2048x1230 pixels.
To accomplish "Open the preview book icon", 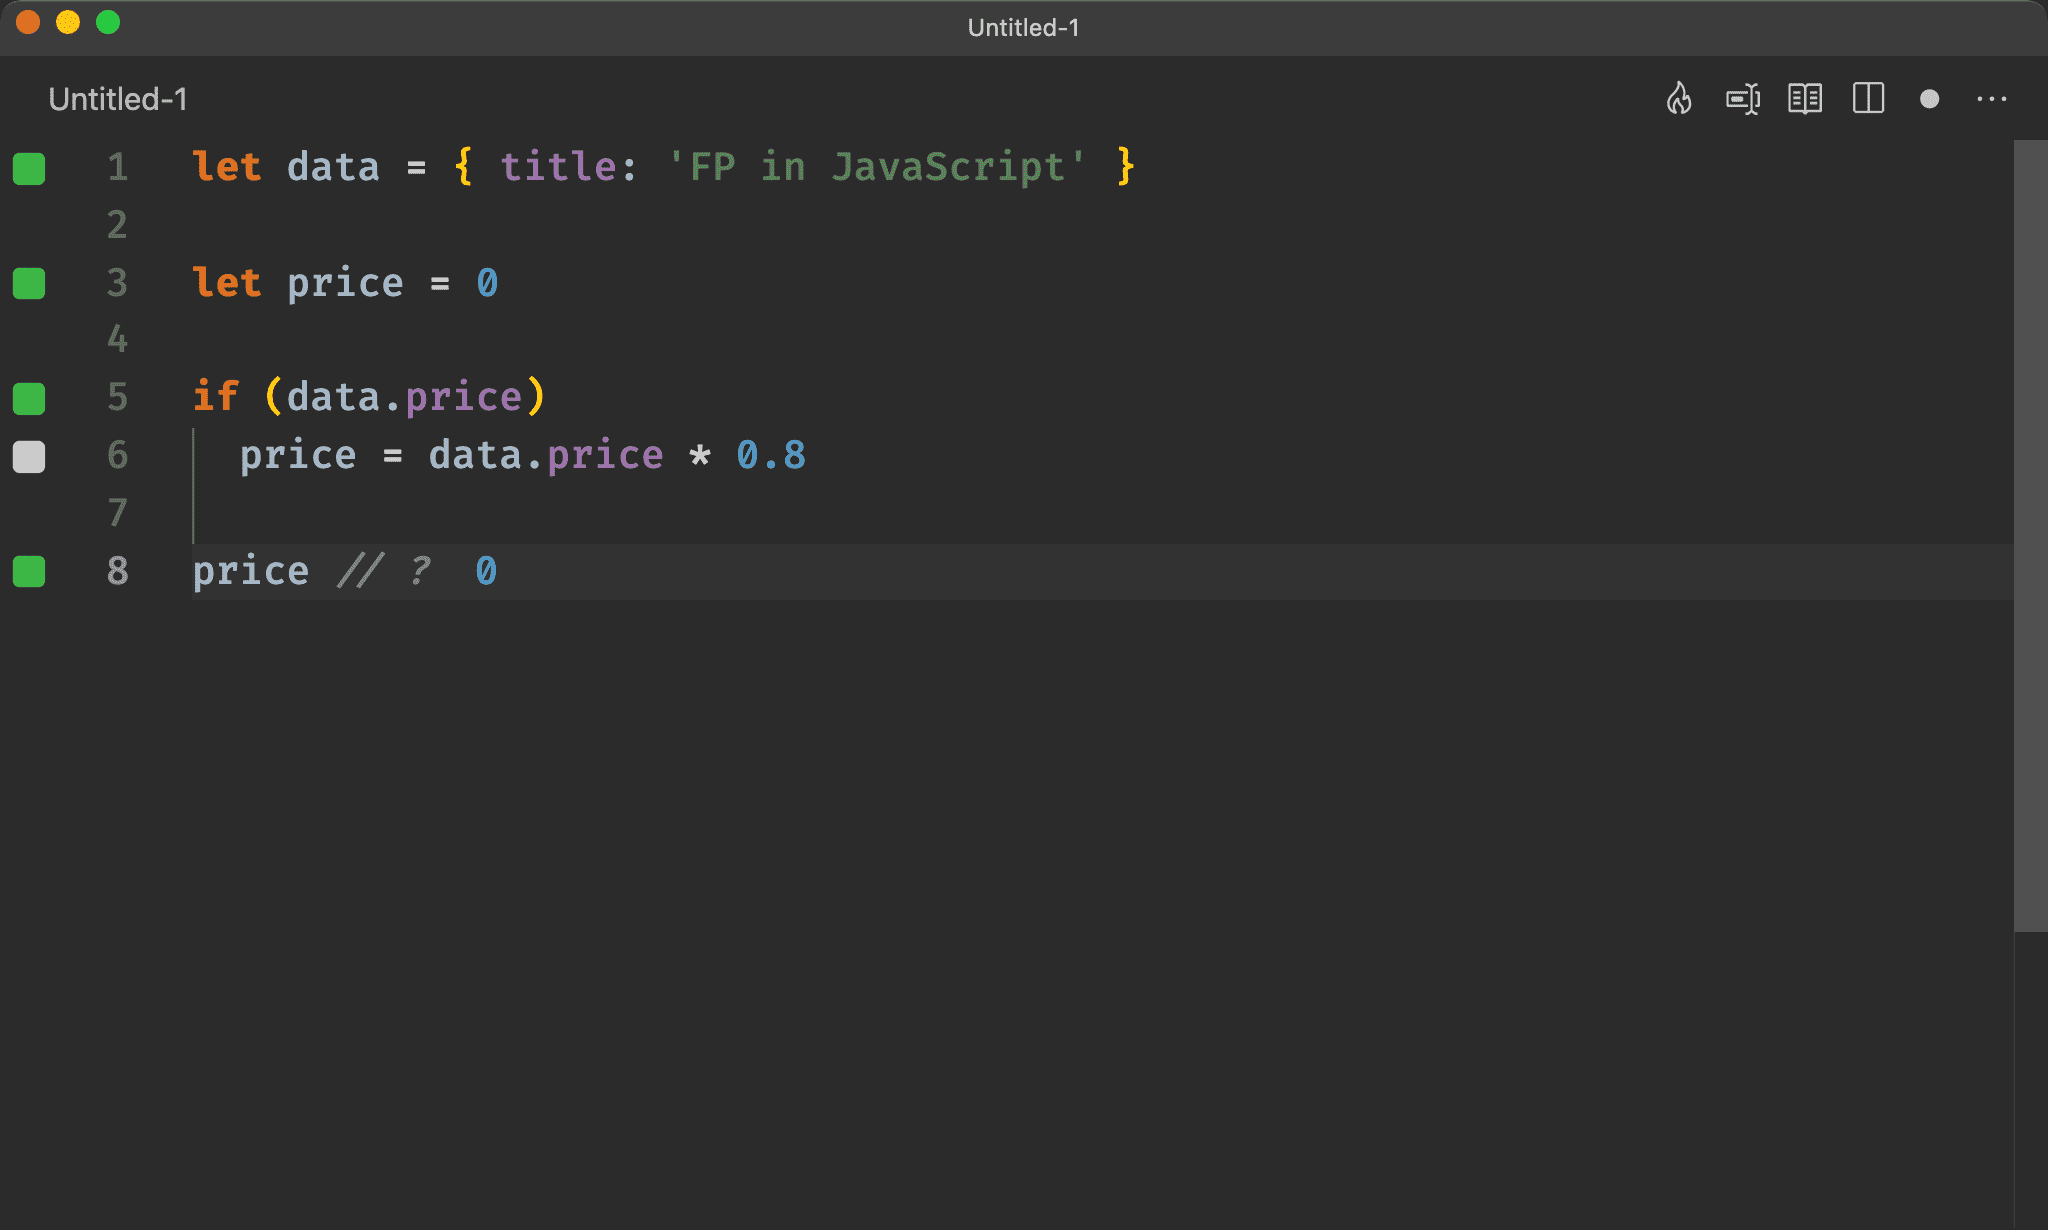I will (x=1805, y=99).
